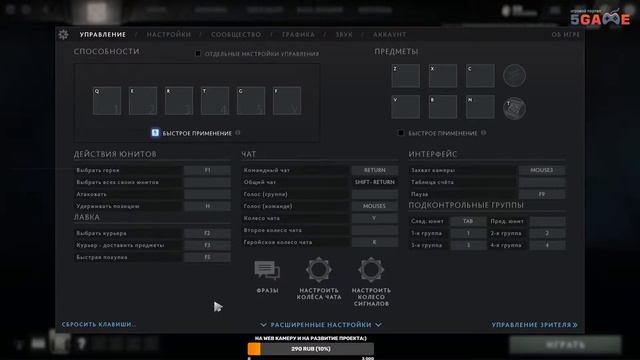Enable ОТДЕЛЬНЫЕ НАСТРОЙКИ УПРАВЛЕНИЯ checkbox
640x360 pixels.
(198, 53)
